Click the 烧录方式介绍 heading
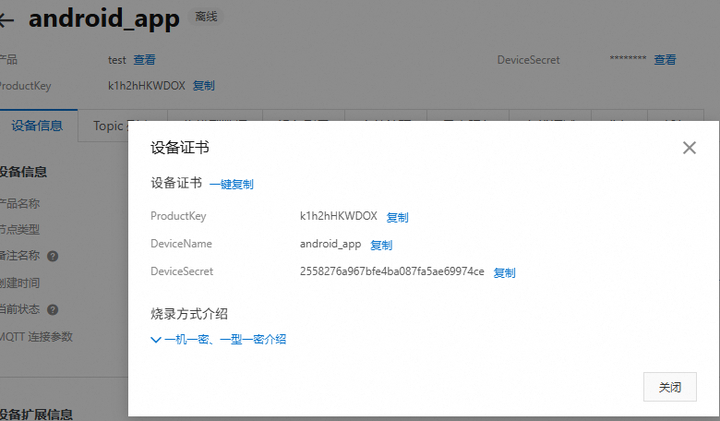The width and height of the screenshot is (720, 421). click(x=189, y=314)
